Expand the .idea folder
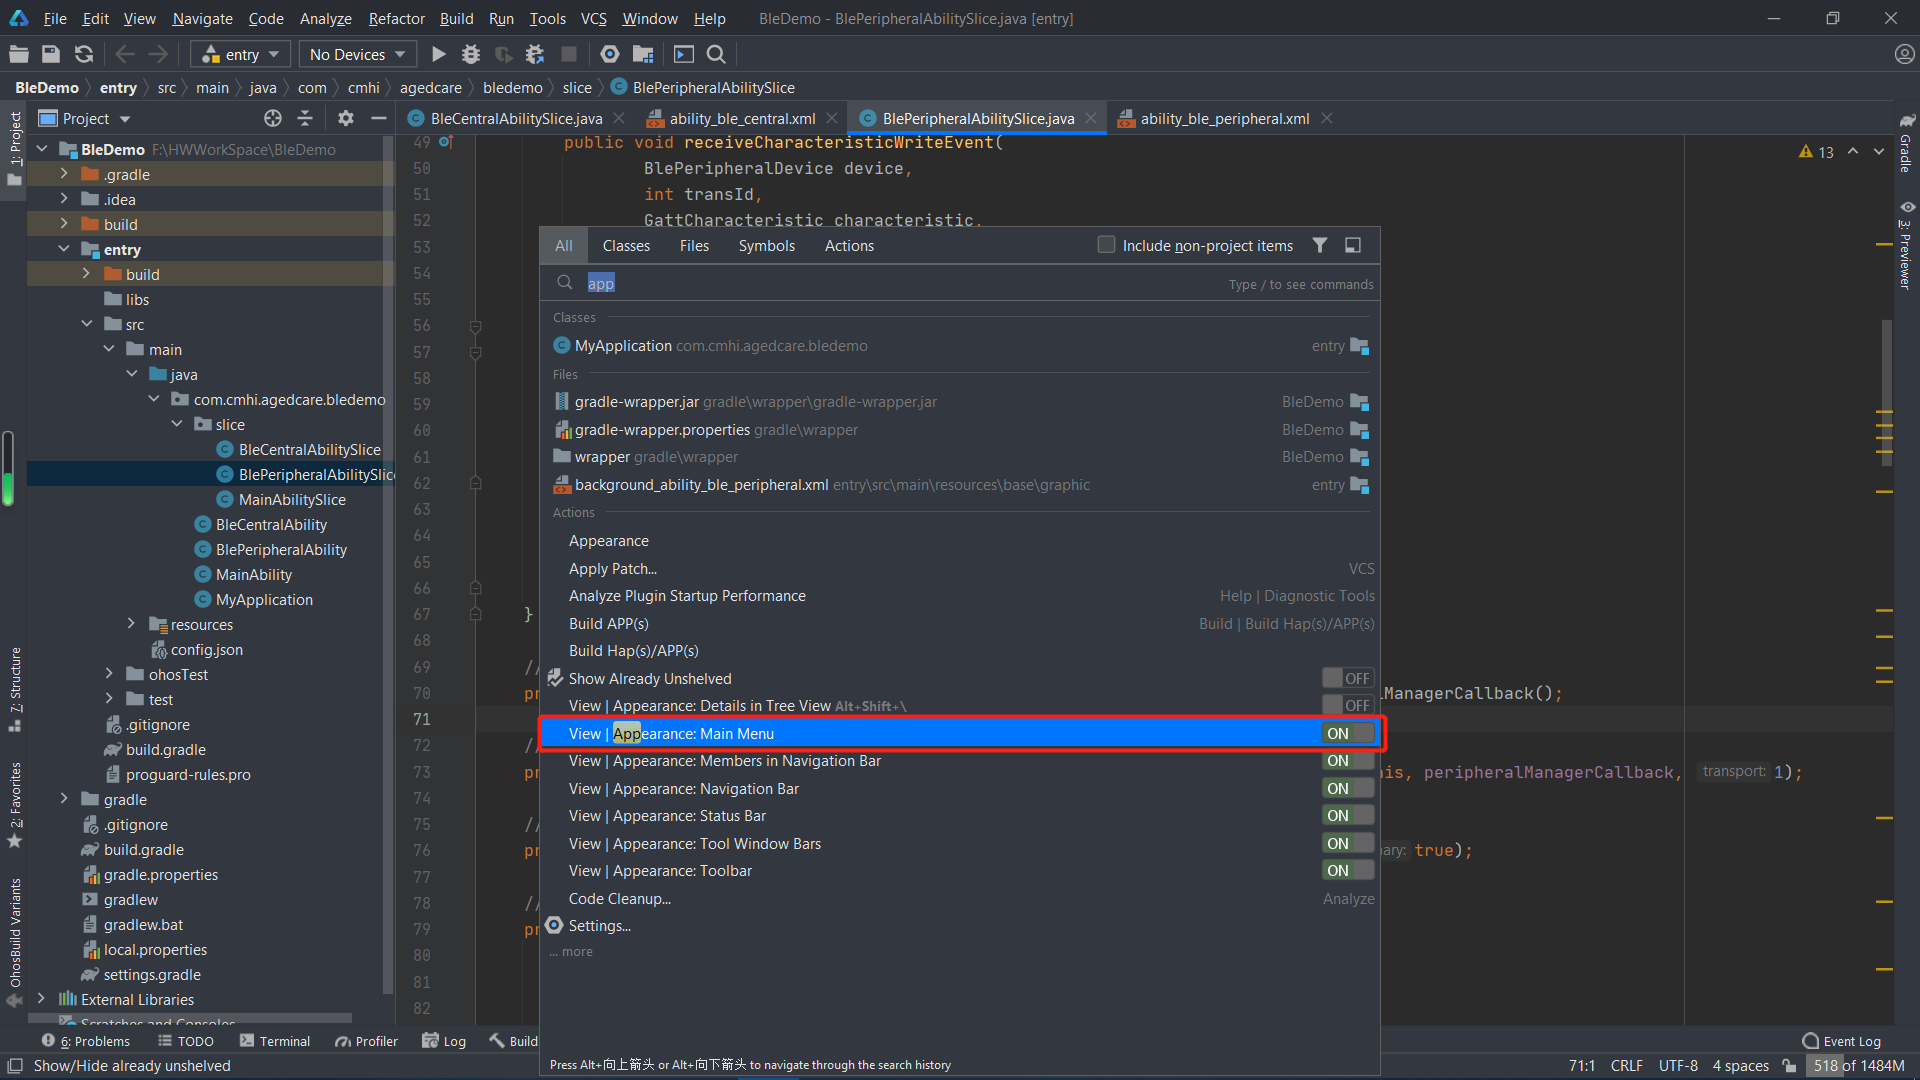The width and height of the screenshot is (1920, 1080). click(x=64, y=199)
